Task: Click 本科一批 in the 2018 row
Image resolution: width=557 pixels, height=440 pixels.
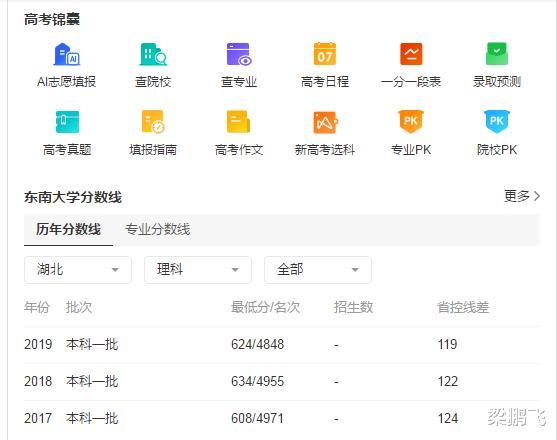Action: pyautogui.click(x=92, y=381)
